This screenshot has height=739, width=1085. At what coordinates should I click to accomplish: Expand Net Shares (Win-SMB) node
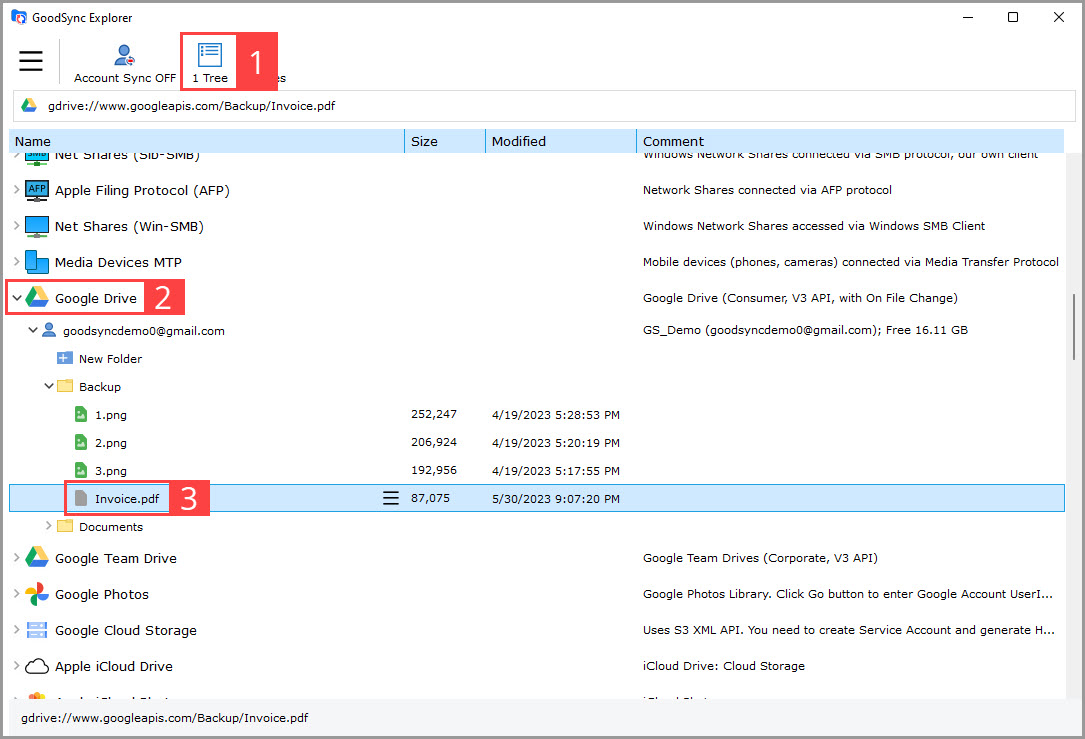(x=17, y=226)
